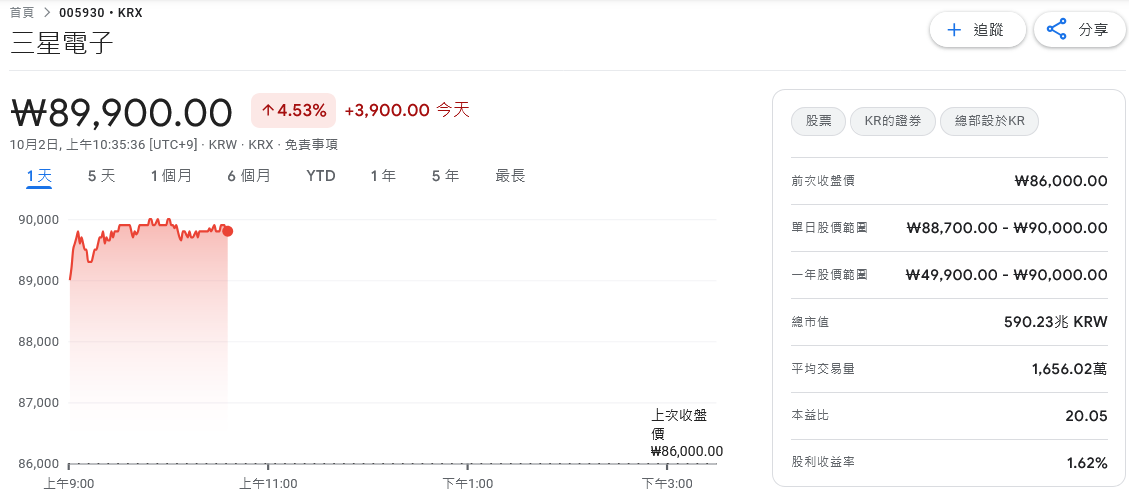Switch to the YTD tab
This screenshot has height=497, width=1129.
[x=321, y=176]
